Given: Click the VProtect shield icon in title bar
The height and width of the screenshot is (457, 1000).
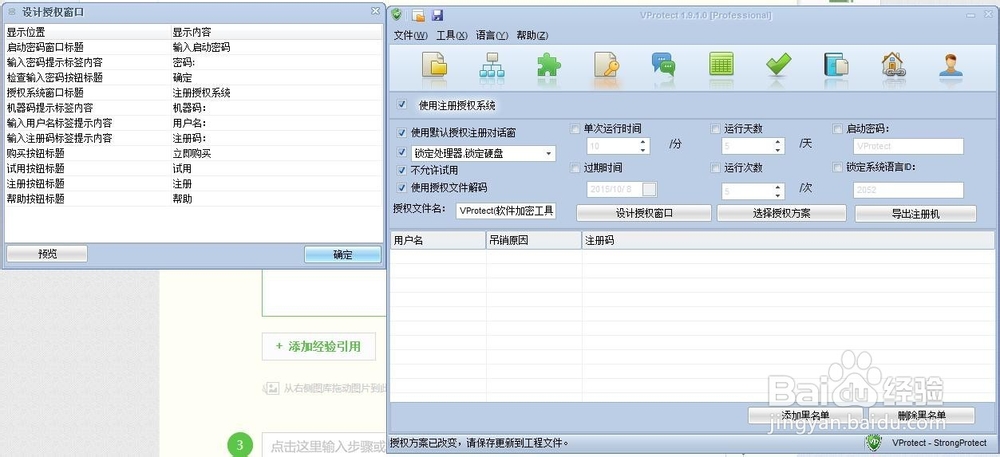Looking at the screenshot, I should [397, 15].
